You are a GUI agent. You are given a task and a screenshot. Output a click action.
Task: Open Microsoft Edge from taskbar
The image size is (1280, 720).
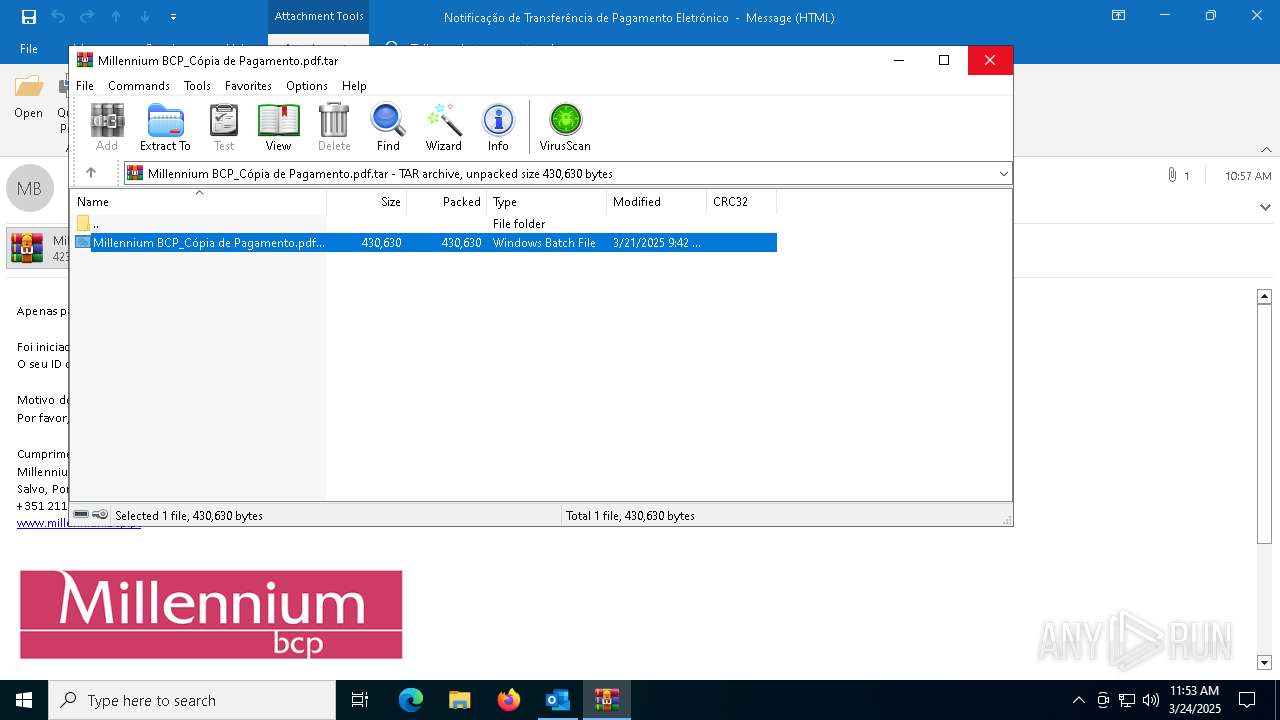coord(411,700)
